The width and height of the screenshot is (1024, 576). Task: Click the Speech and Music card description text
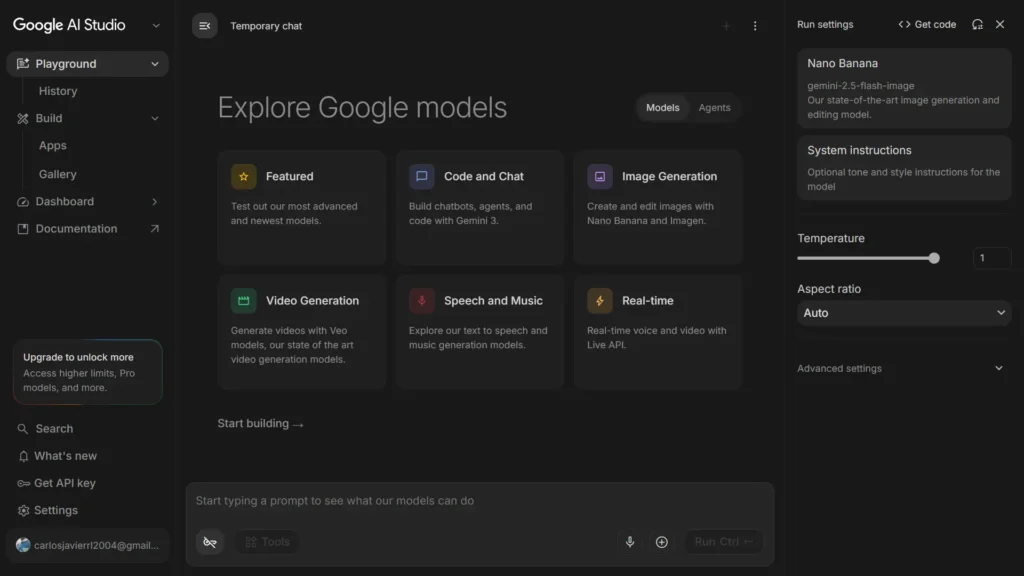coord(478,338)
